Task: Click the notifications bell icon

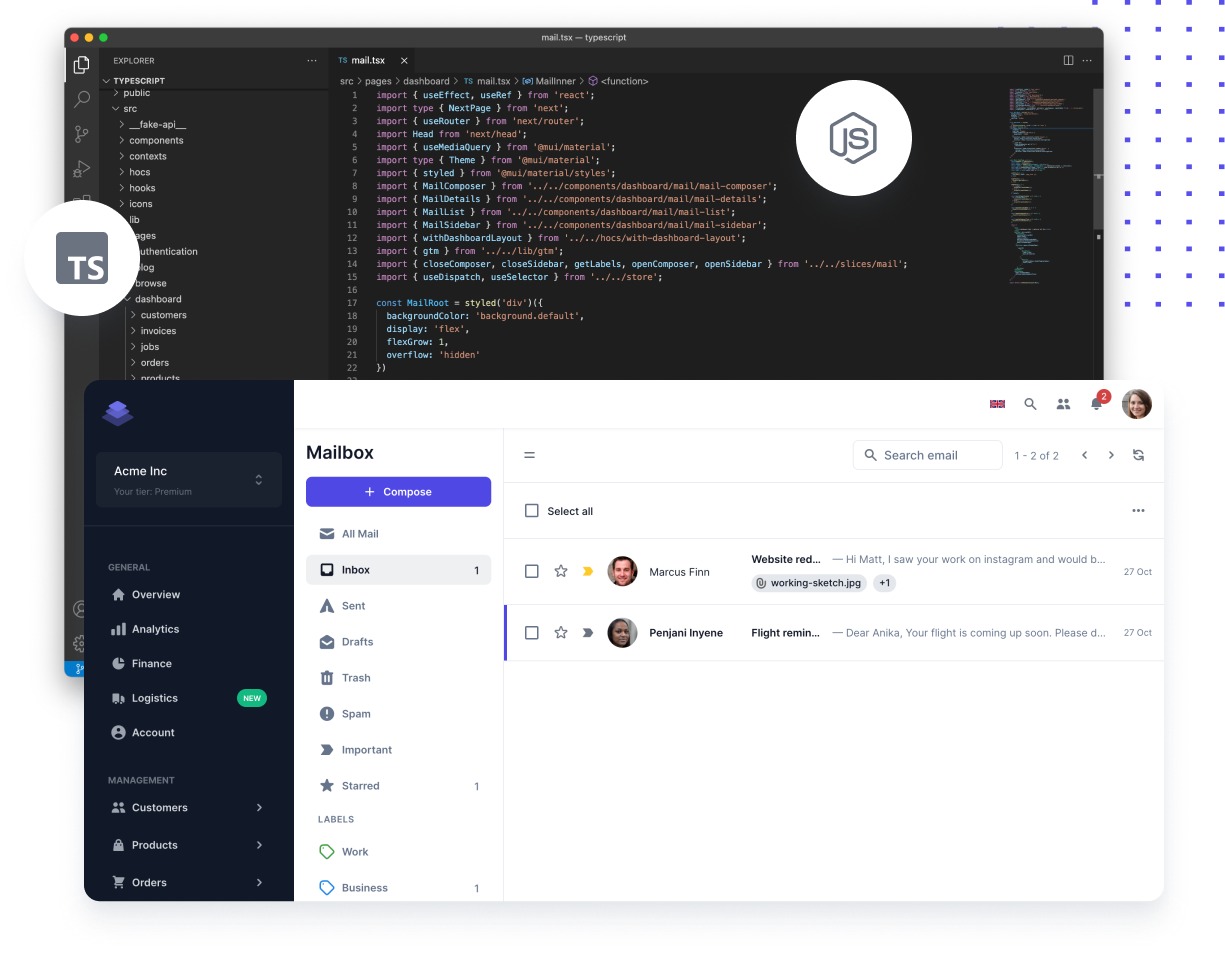Action: click(1096, 404)
